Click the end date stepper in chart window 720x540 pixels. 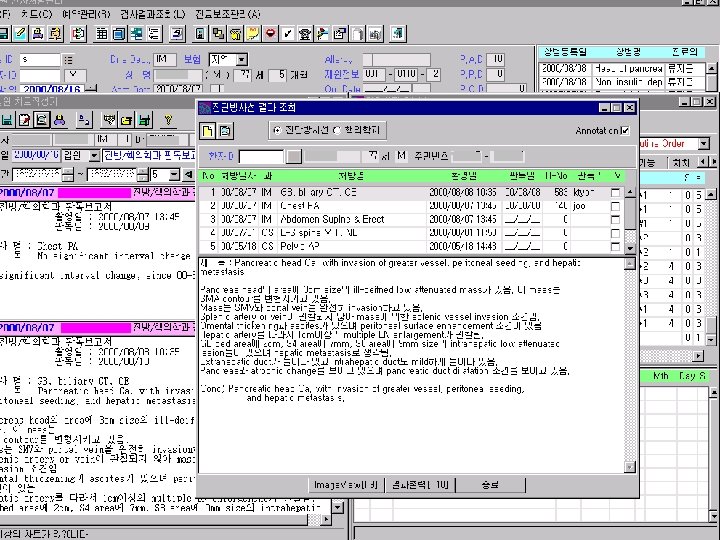(142, 175)
